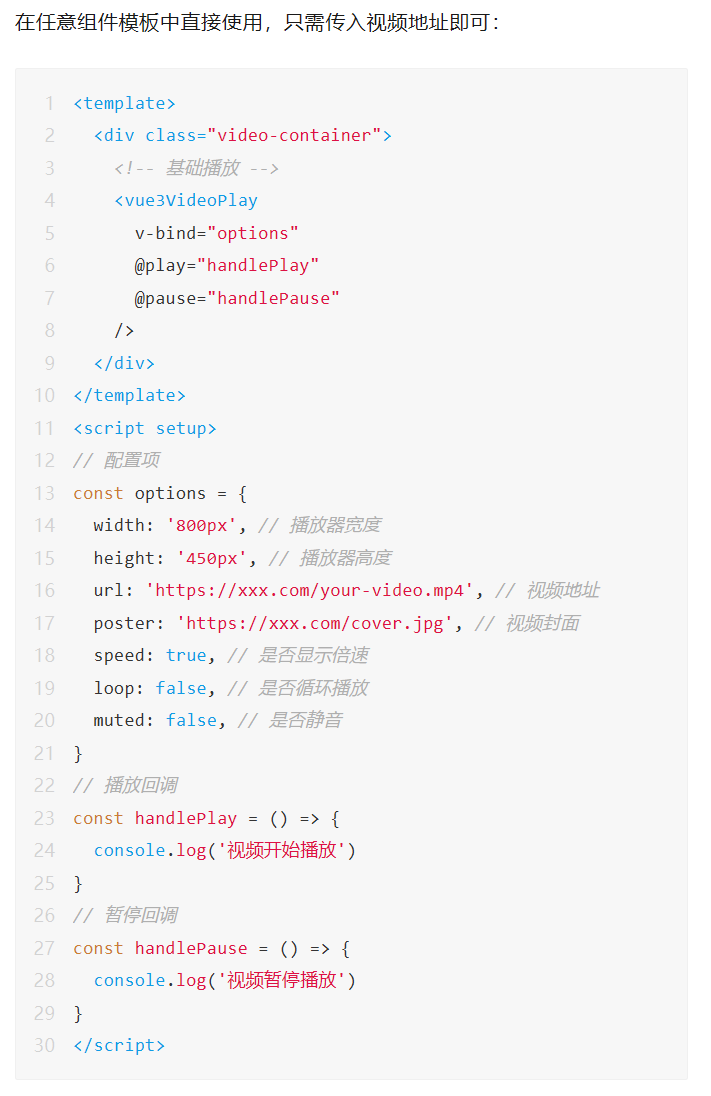This screenshot has width=711, height=1096.
Task: Click the const options declaration
Action: point(159,493)
